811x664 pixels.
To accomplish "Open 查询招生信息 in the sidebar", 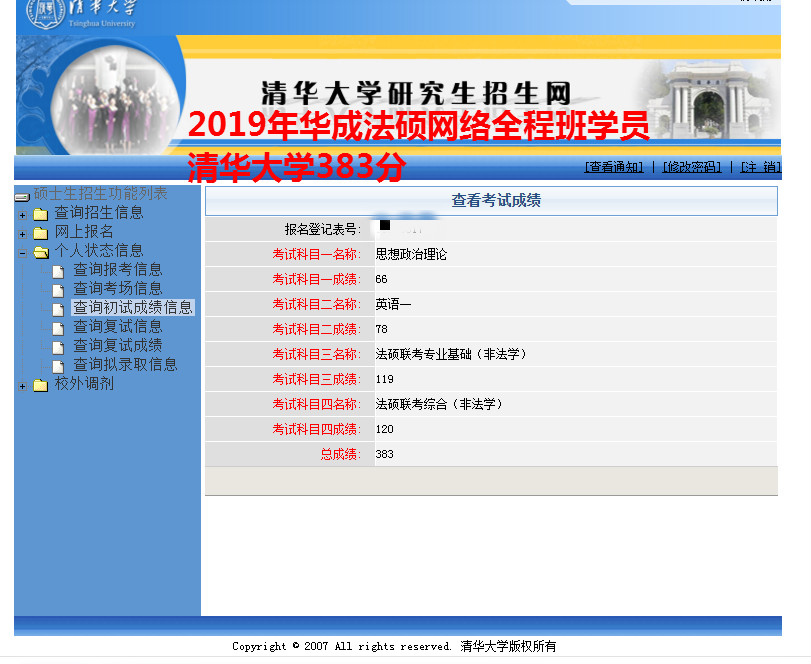I will 99,213.
